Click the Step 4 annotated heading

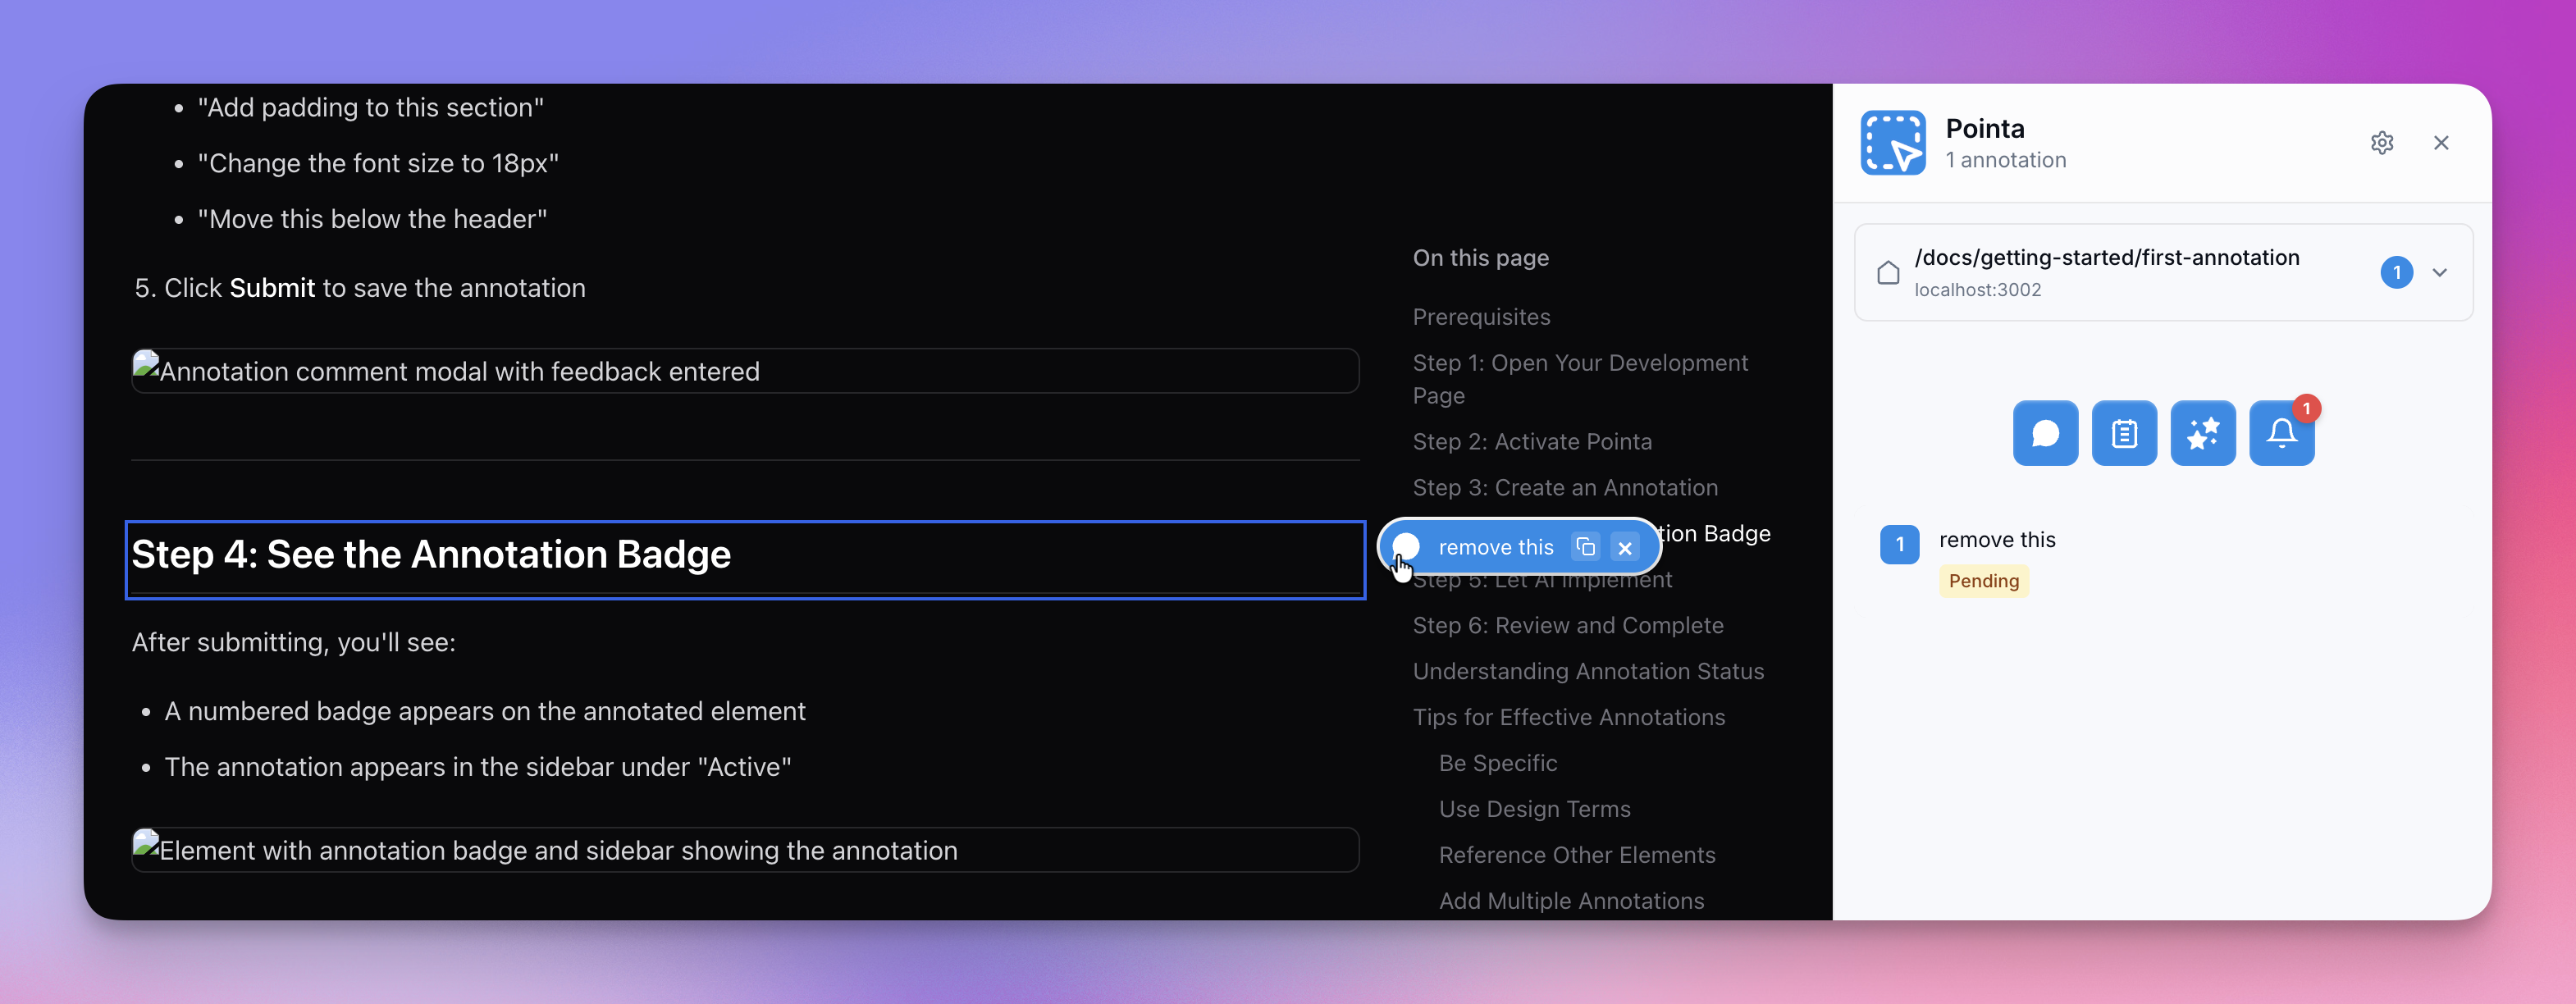point(431,555)
